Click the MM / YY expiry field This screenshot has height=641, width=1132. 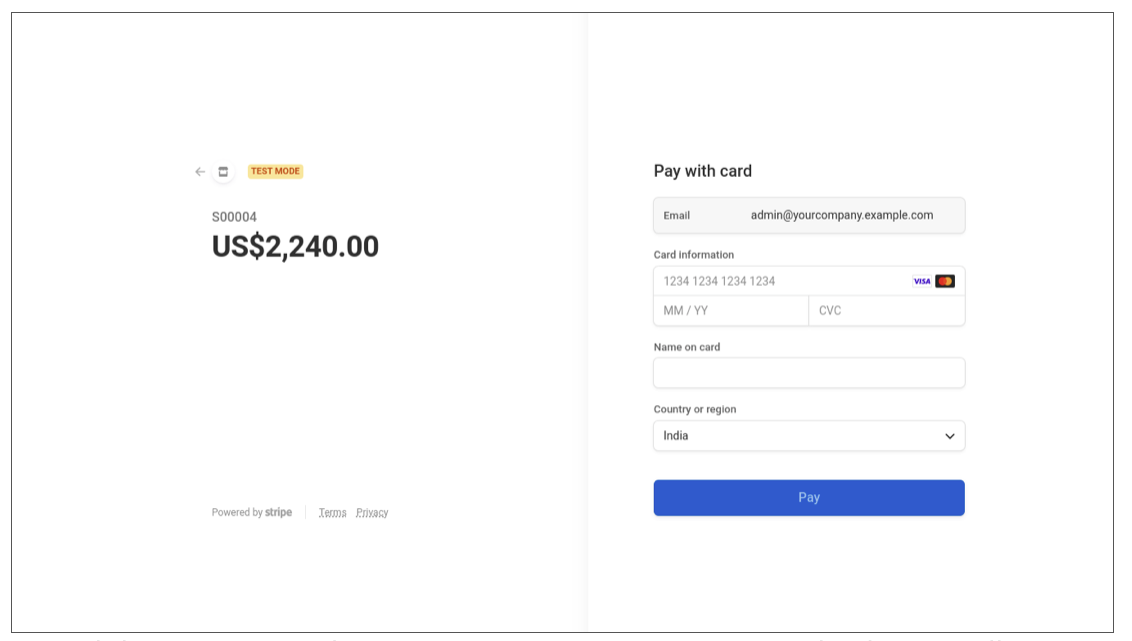(730, 311)
